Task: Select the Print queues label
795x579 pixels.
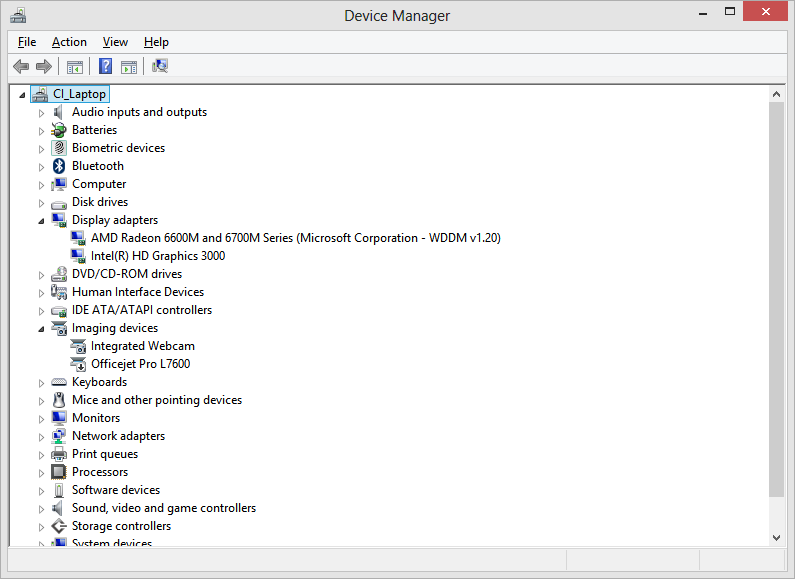Action: coord(105,454)
